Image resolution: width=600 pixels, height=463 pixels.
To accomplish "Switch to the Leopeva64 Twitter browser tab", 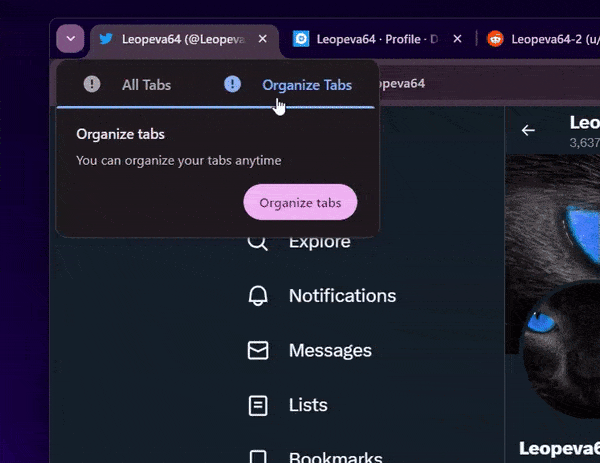I will 185,40.
